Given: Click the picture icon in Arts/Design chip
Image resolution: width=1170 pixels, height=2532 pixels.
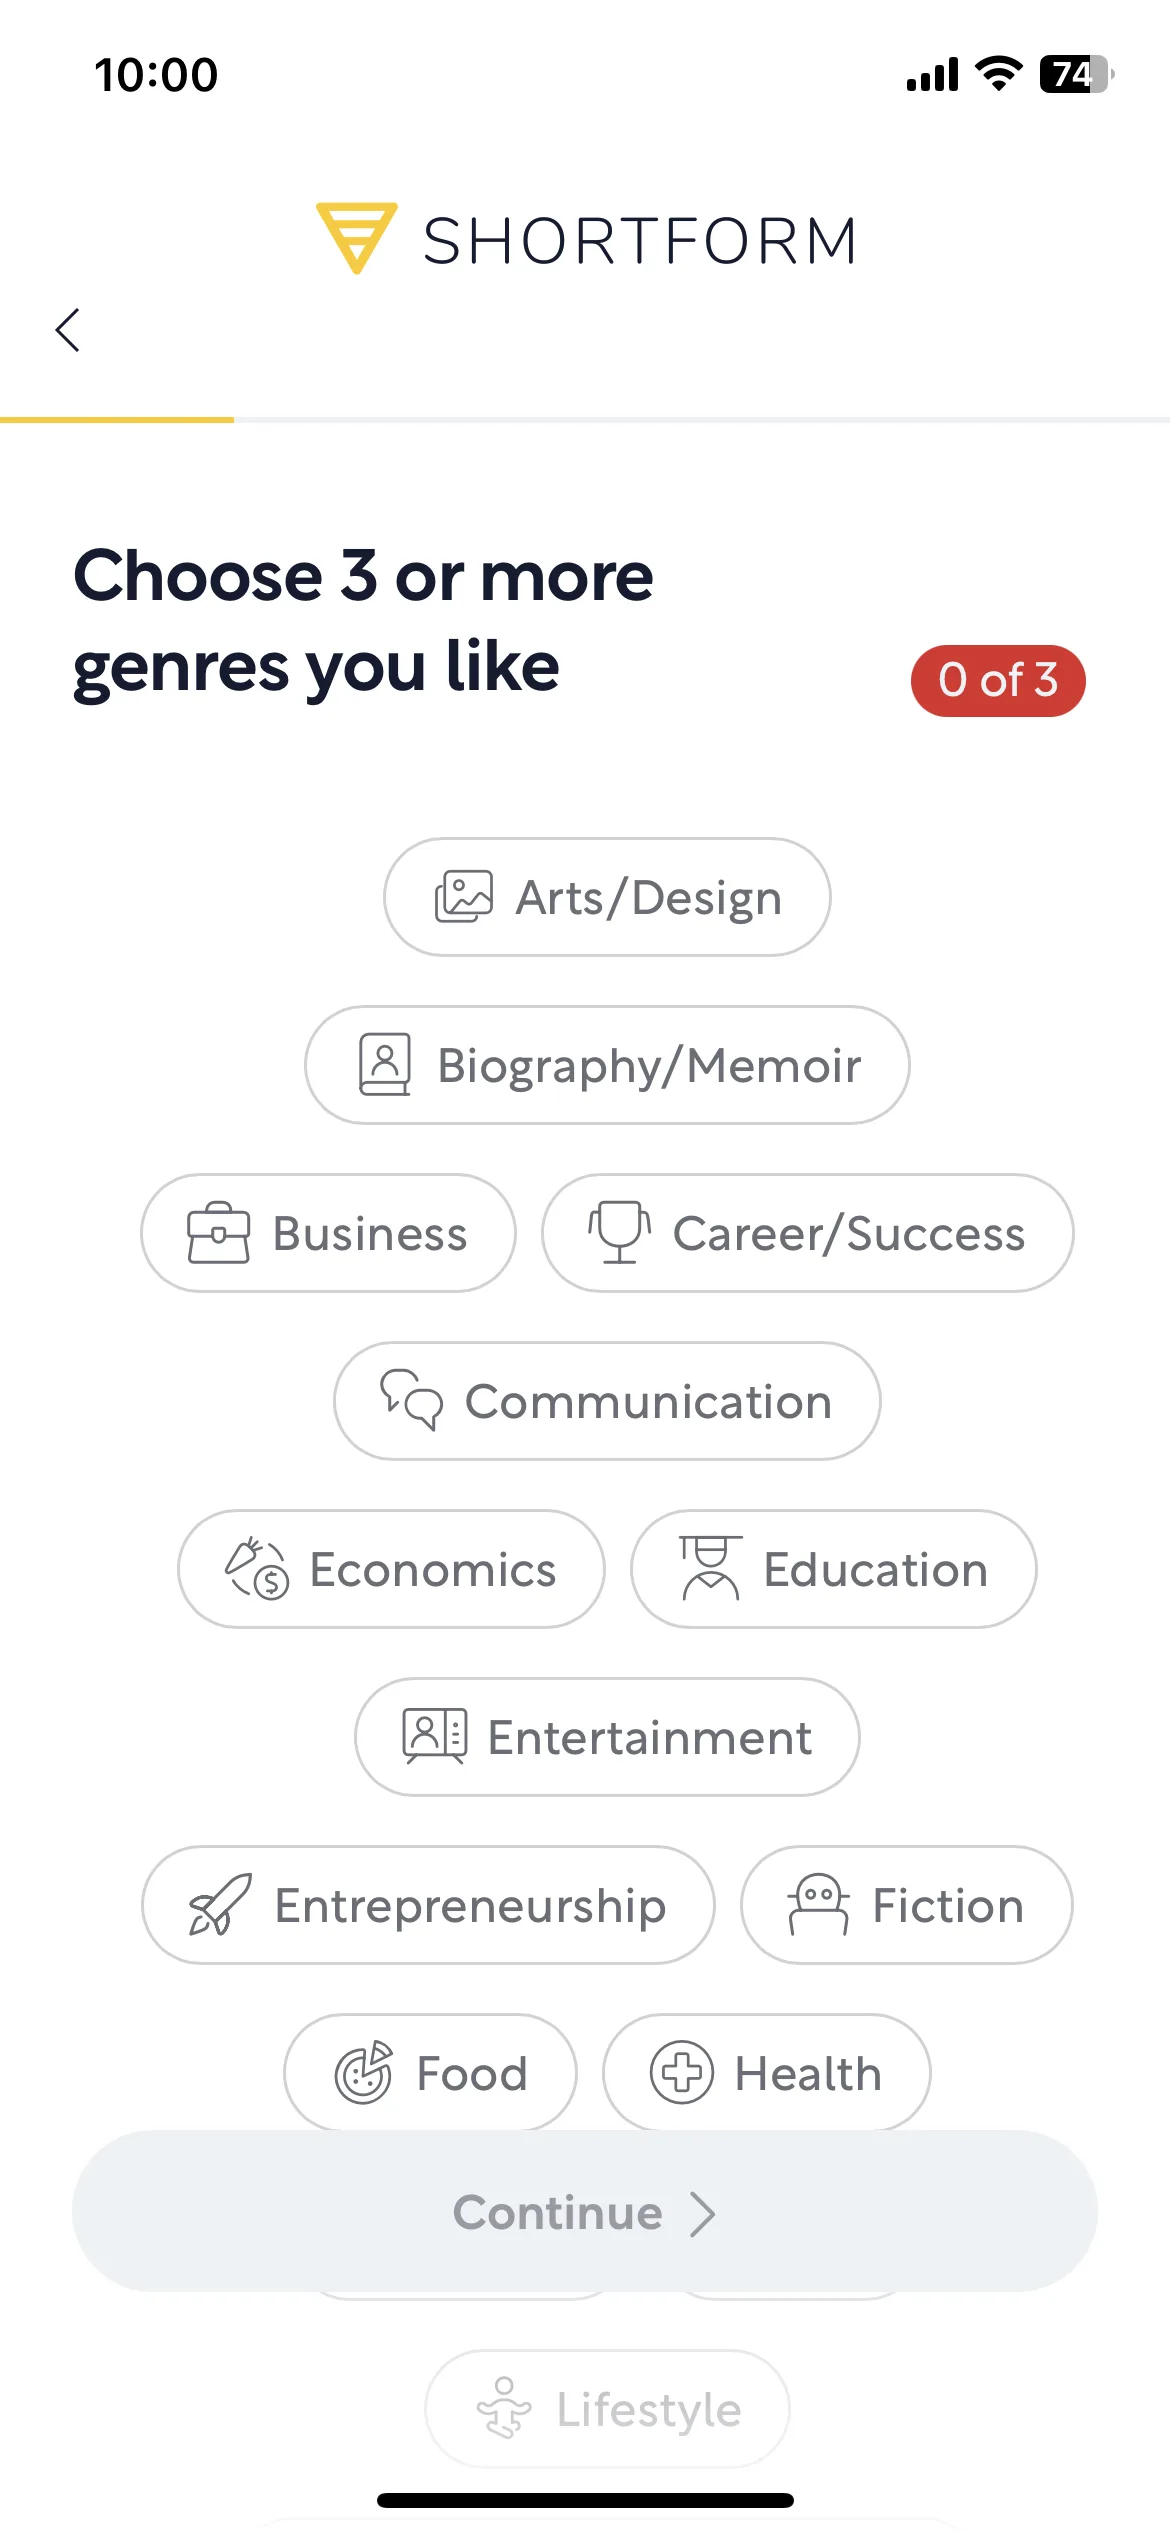Looking at the screenshot, I should click(x=464, y=896).
